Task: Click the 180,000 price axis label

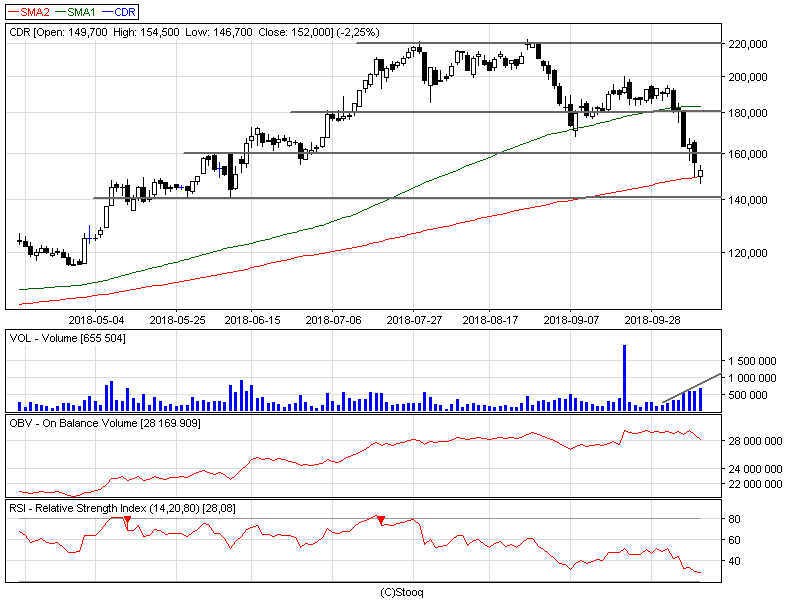Action: (x=747, y=113)
